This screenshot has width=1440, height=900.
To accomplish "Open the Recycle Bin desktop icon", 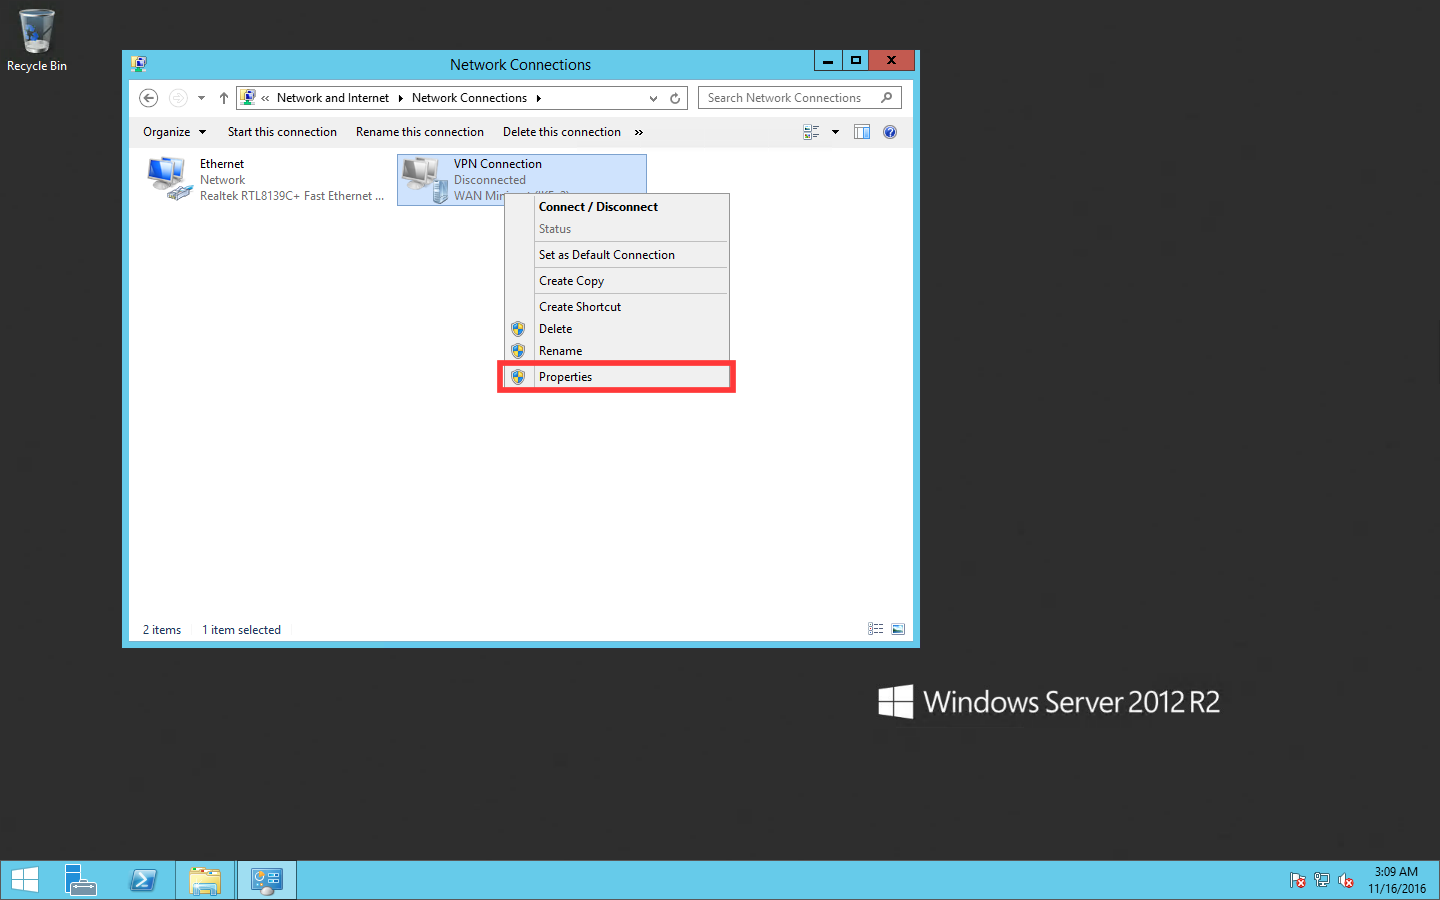I will (x=37, y=41).
